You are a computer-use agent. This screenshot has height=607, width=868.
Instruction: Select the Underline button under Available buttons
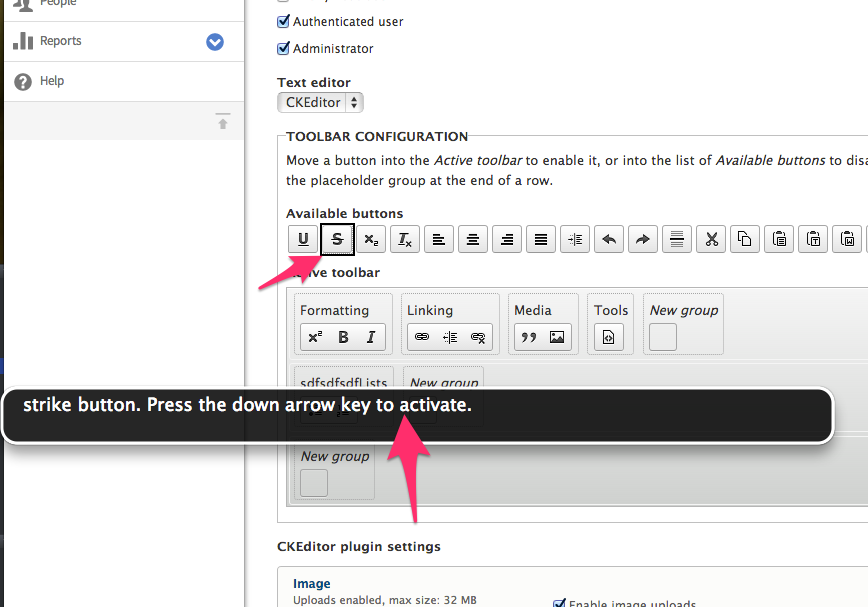(302, 239)
